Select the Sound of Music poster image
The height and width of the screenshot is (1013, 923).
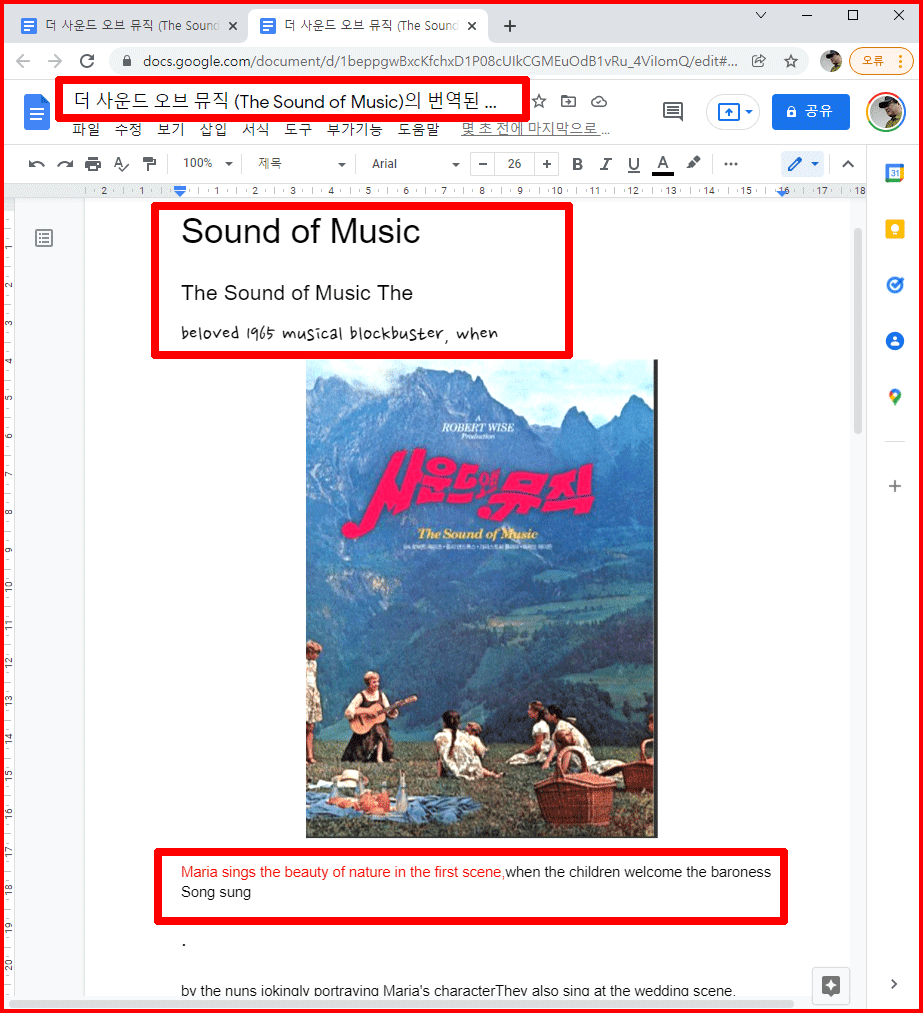point(482,598)
